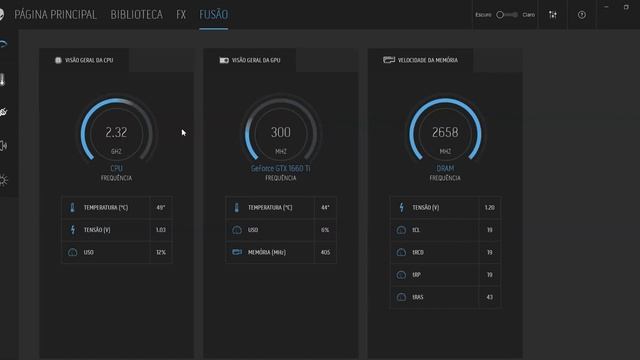Screen dimensions: 640x360
Task: Click the CPU chip icon in panel header
Action: pyautogui.click(x=58, y=60)
